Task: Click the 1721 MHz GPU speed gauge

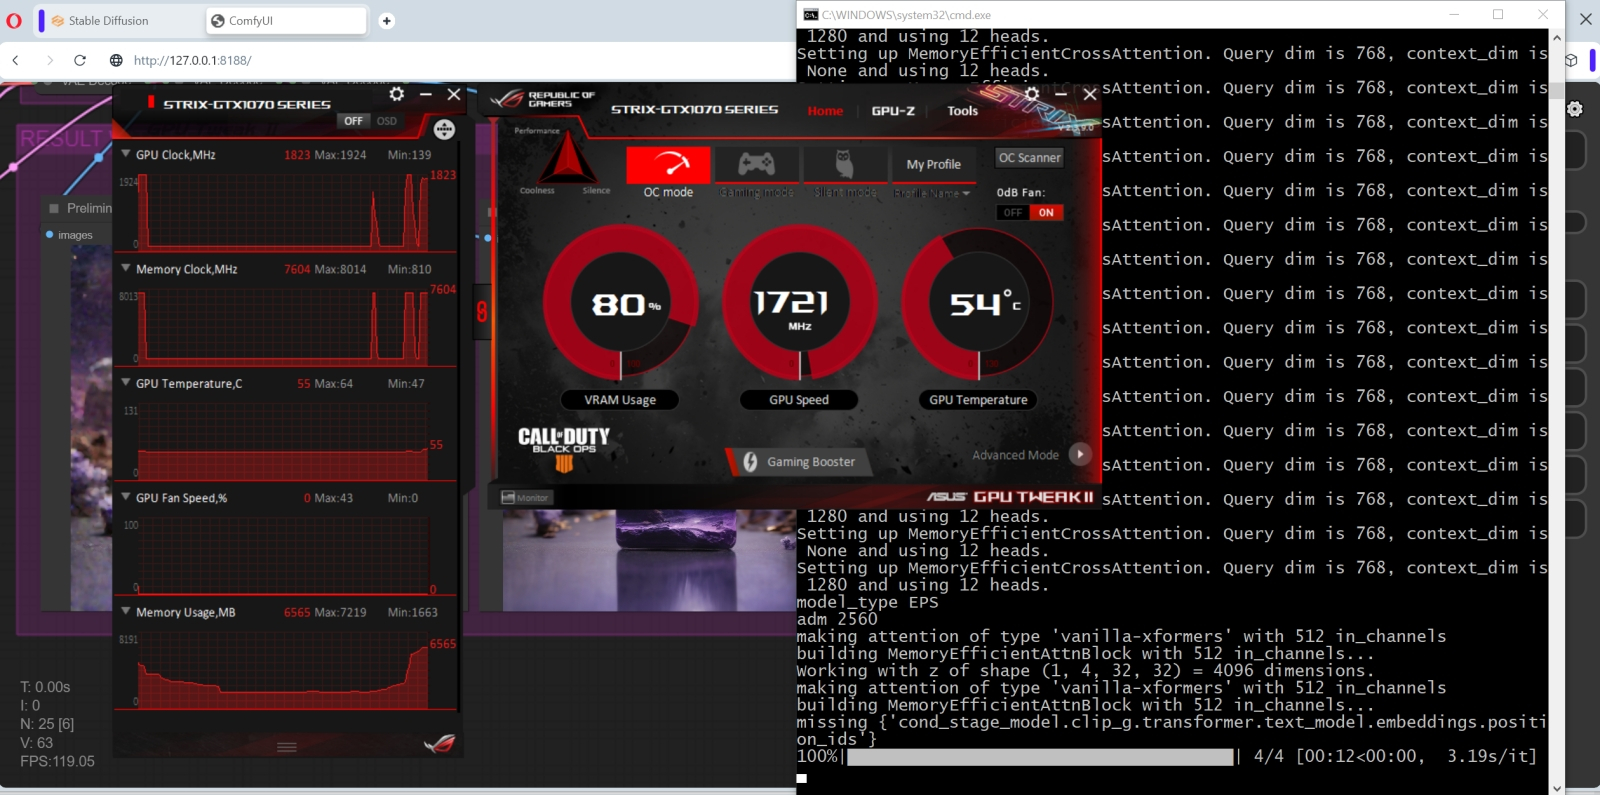Action: point(800,303)
